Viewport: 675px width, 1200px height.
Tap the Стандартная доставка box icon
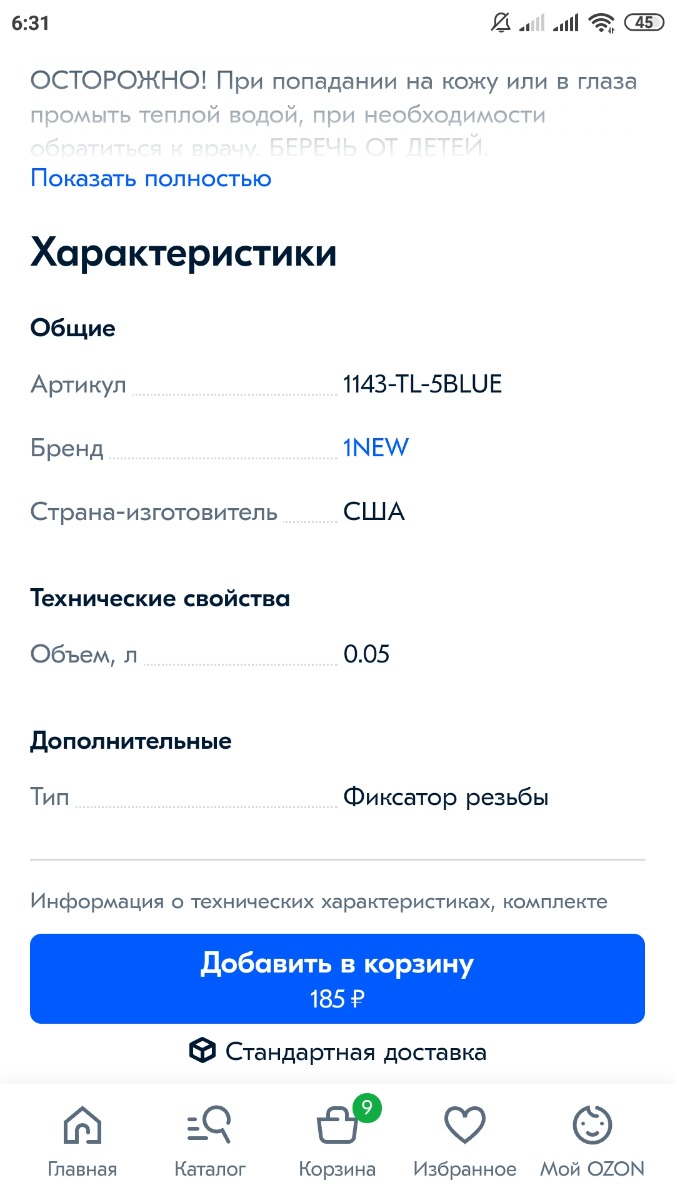coord(203,1051)
